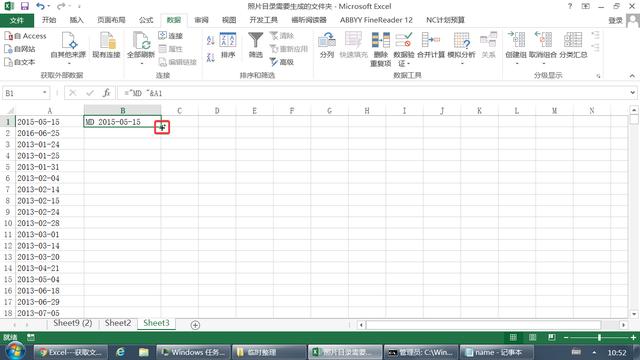Screen dimensions: 640x360
Task: Open Advanced (高级) filter
Action: [x=282, y=62]
